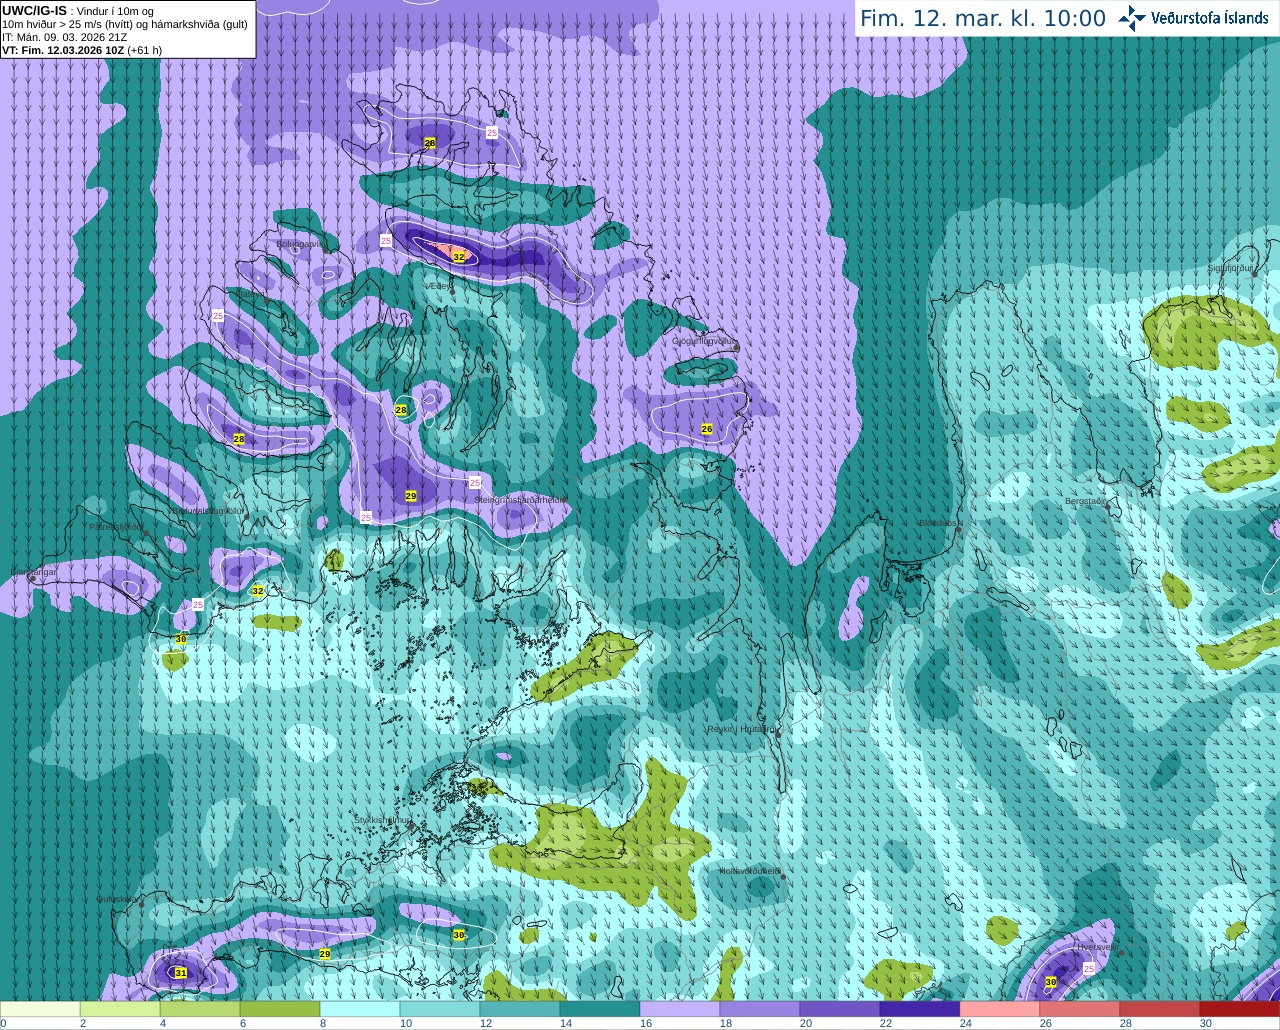Image resolution: width=1280 pixels, height=1030 pixels.
Task: Click the Bolungarvík station label
Action: (299, 243)
